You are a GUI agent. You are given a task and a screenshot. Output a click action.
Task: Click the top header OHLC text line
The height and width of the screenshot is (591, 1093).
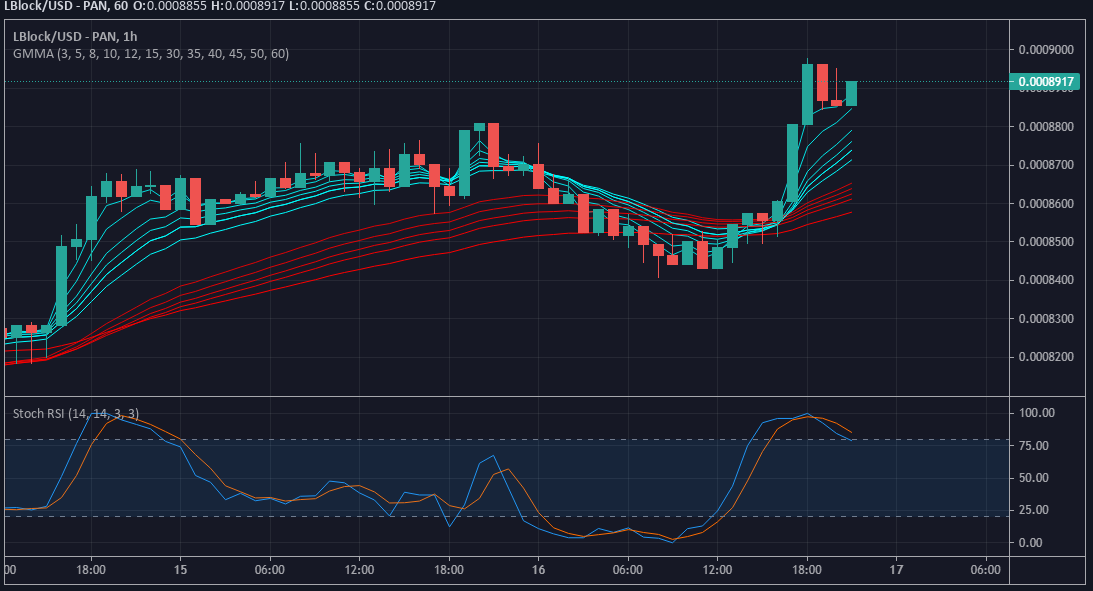pyautogui.click(x=220, y=6)
